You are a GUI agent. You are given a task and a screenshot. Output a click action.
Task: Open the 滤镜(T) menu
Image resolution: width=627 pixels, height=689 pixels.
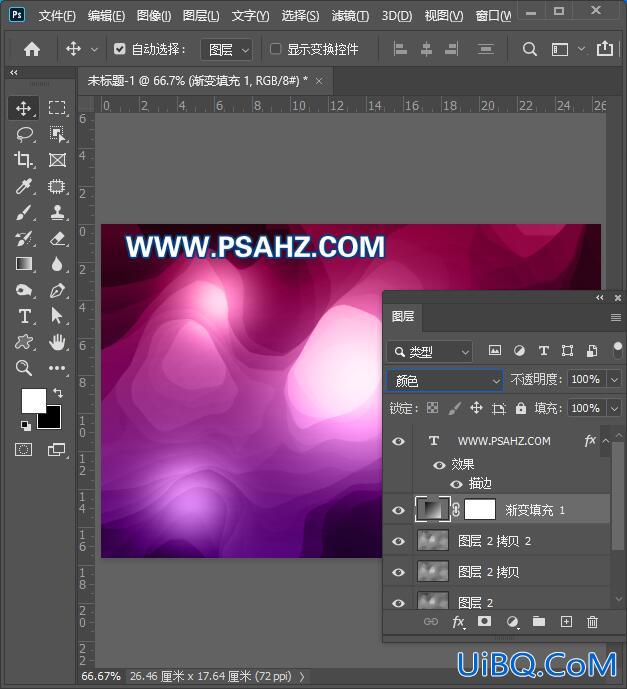pyautogui.click(x=350, y=16)
